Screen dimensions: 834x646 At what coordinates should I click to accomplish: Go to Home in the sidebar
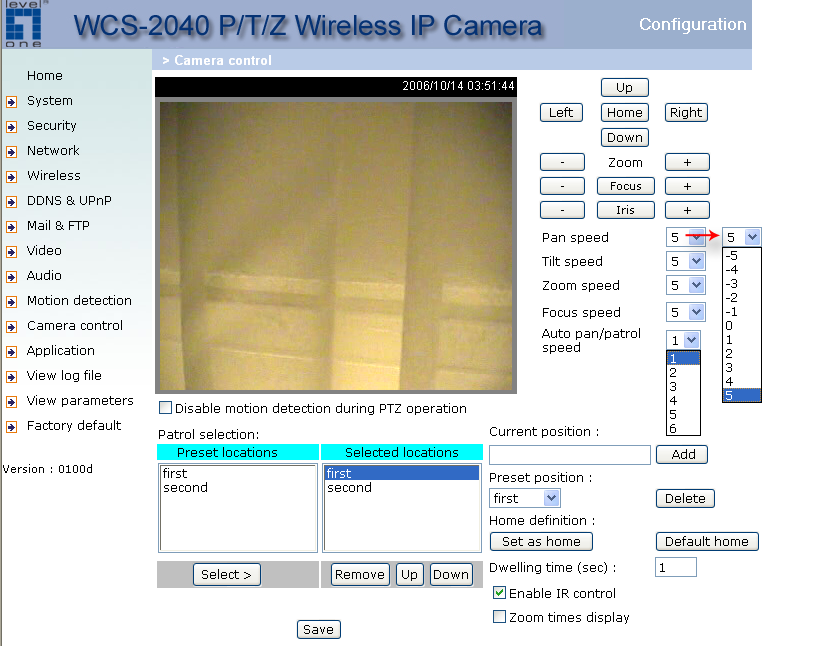pyautogui.click(x=45, y=75)
